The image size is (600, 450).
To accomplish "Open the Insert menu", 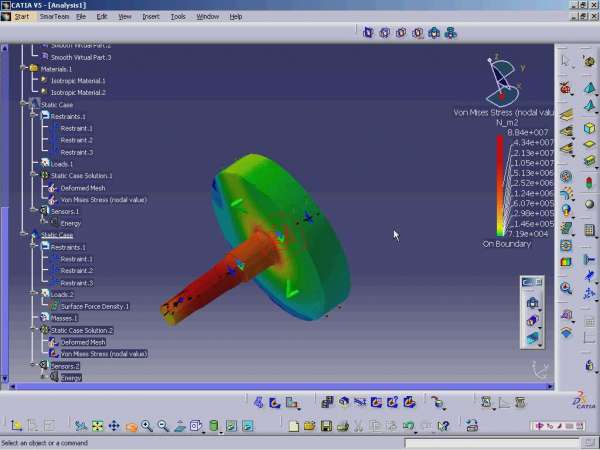I will point(151,16).
